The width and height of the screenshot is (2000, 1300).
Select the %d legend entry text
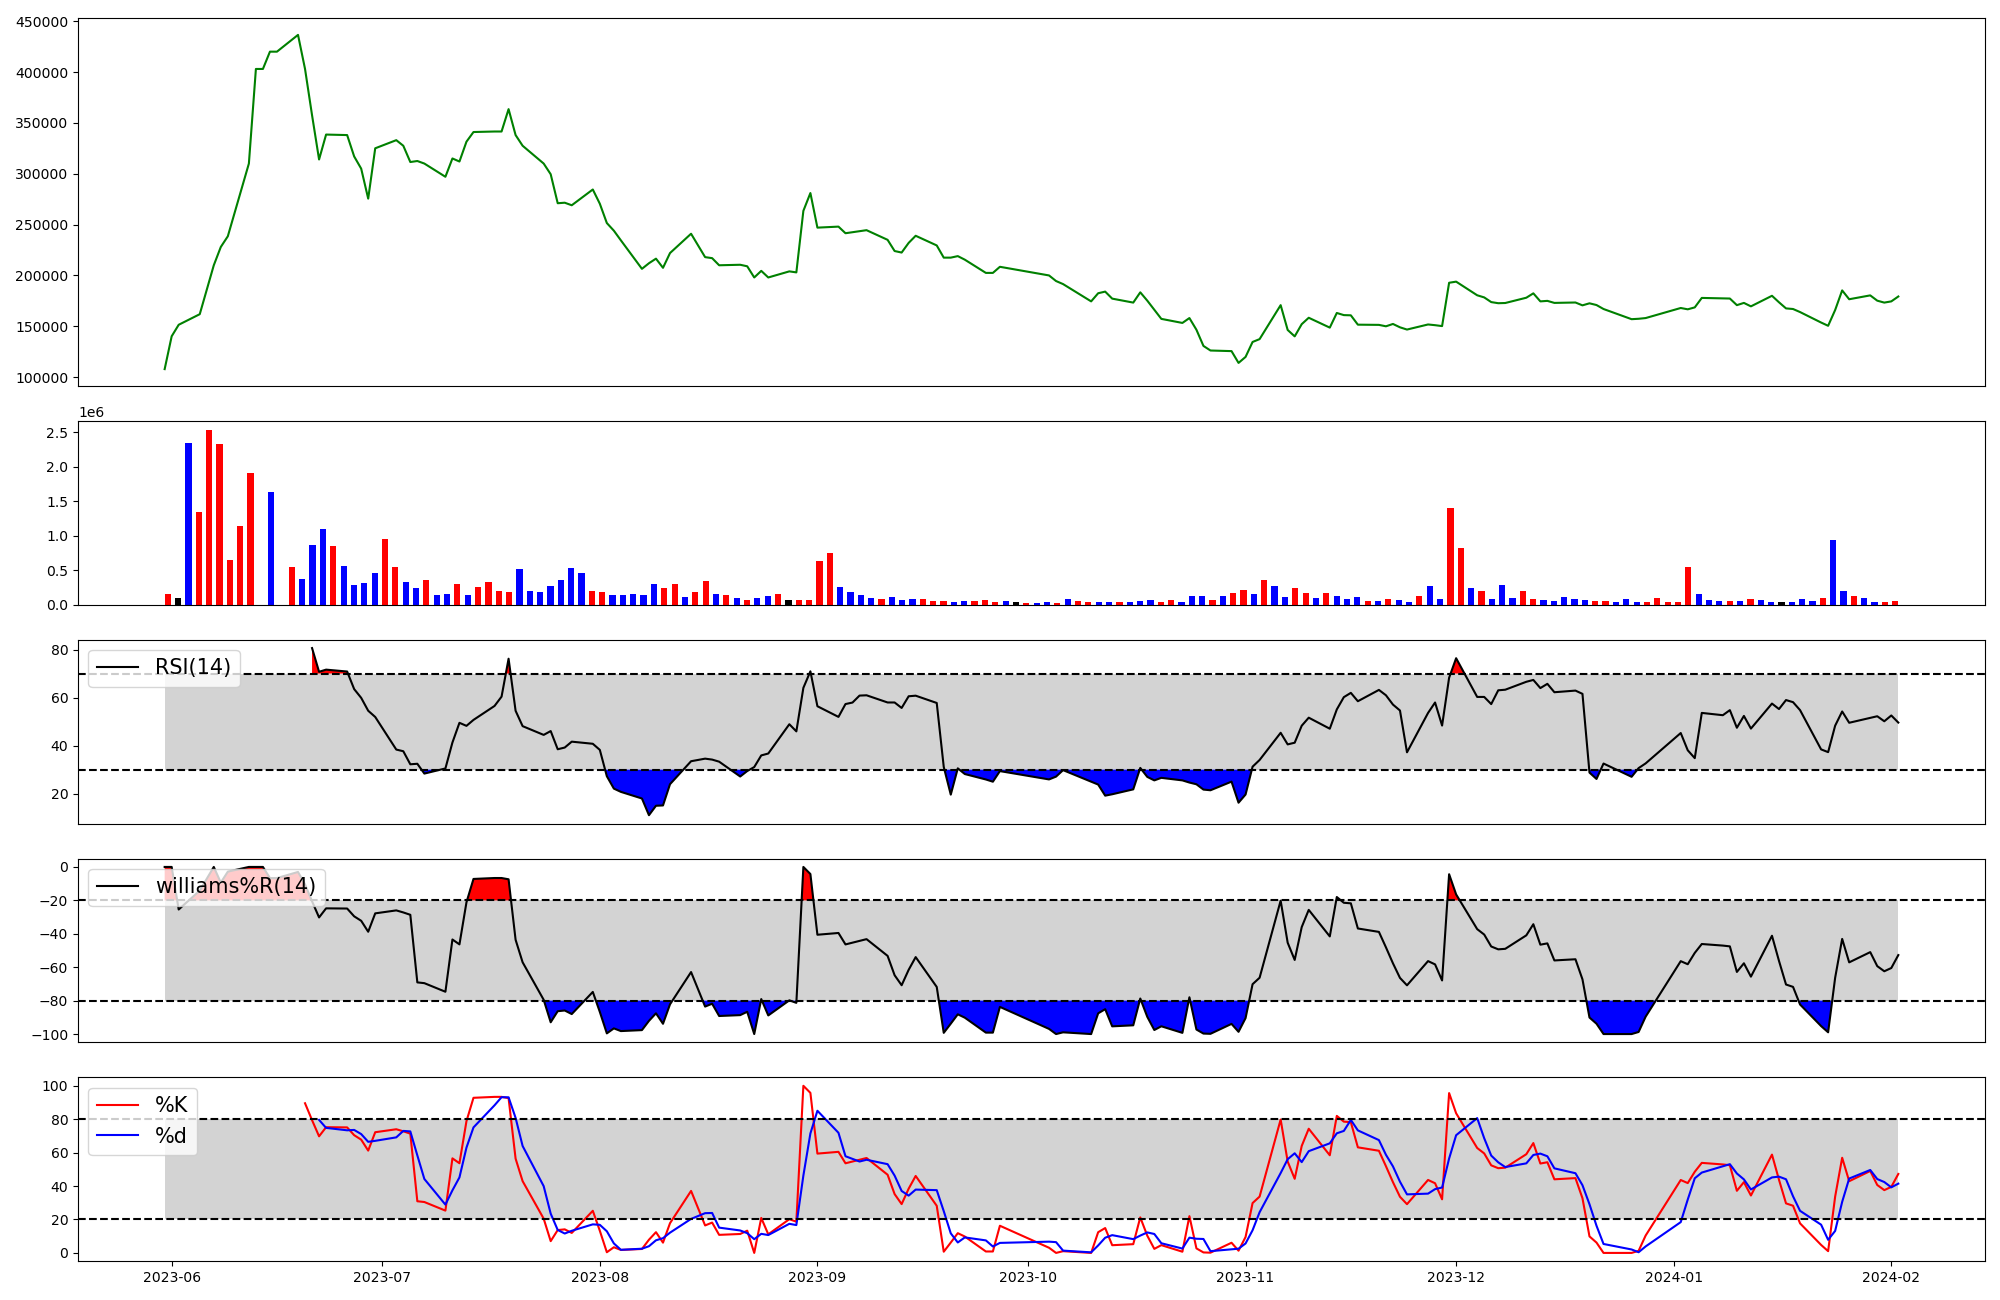click(x=171, y=1136)
